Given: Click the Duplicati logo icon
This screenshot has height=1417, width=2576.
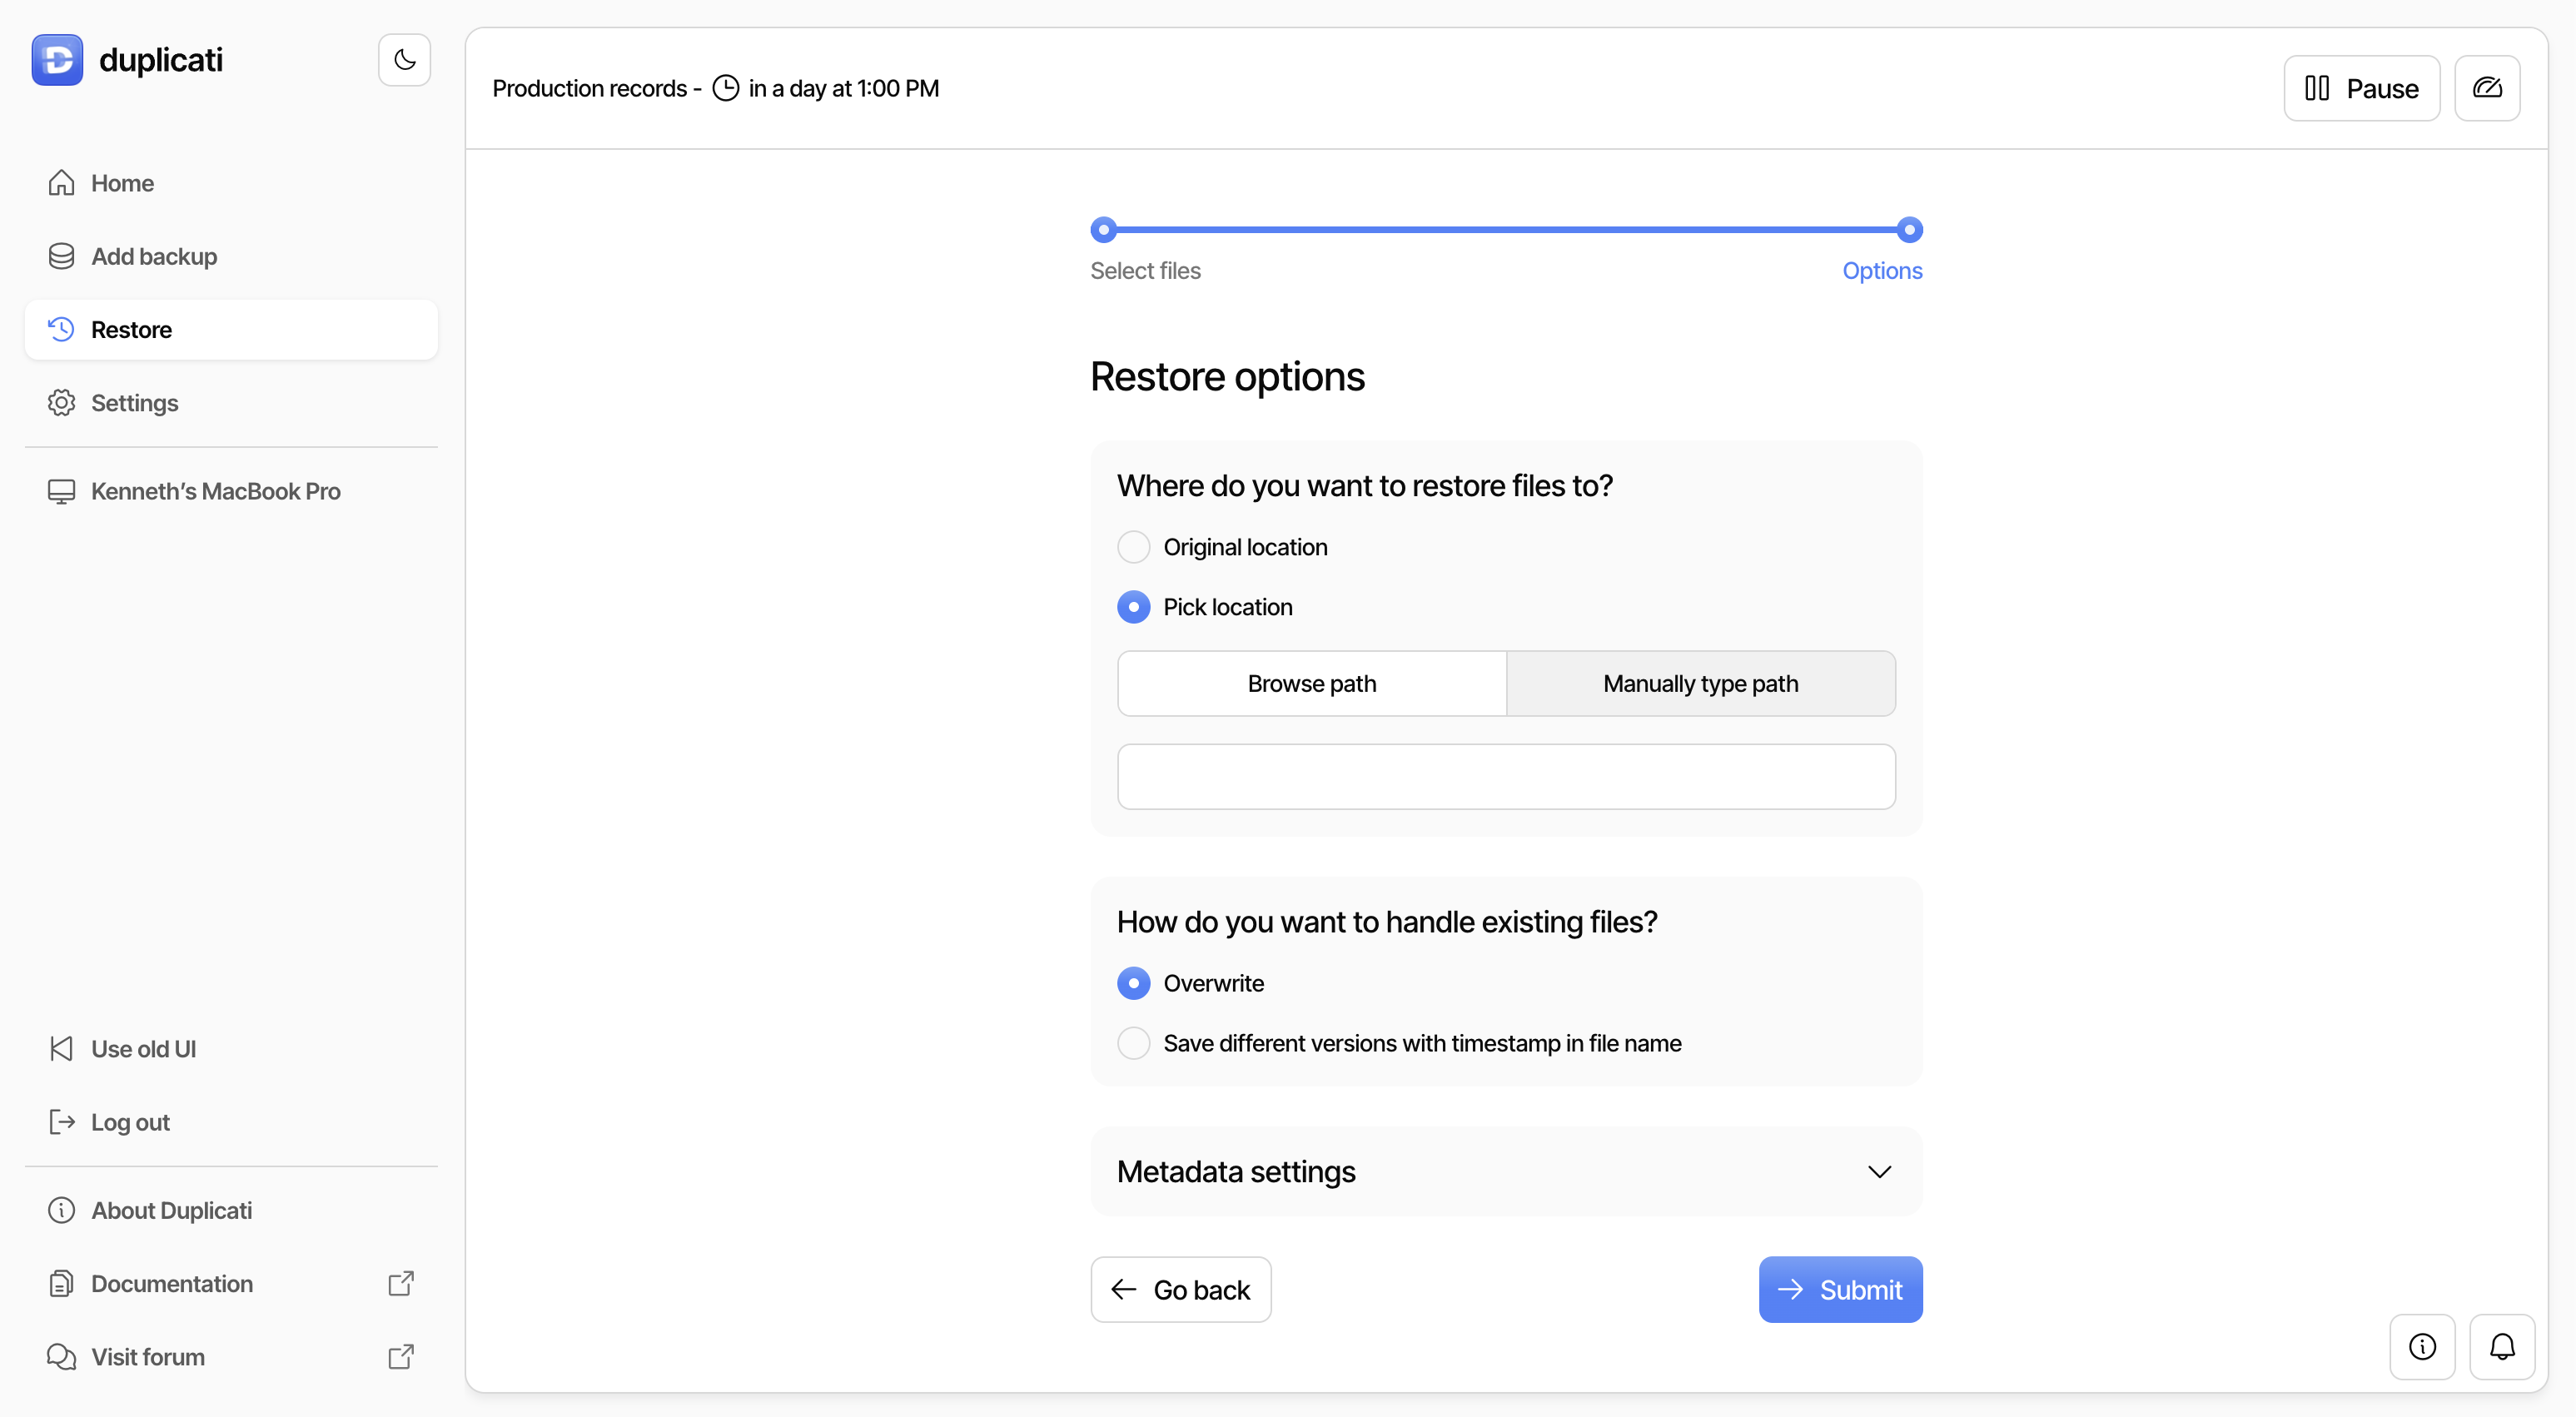Looking at the screenshot, I should pos(57,60).
